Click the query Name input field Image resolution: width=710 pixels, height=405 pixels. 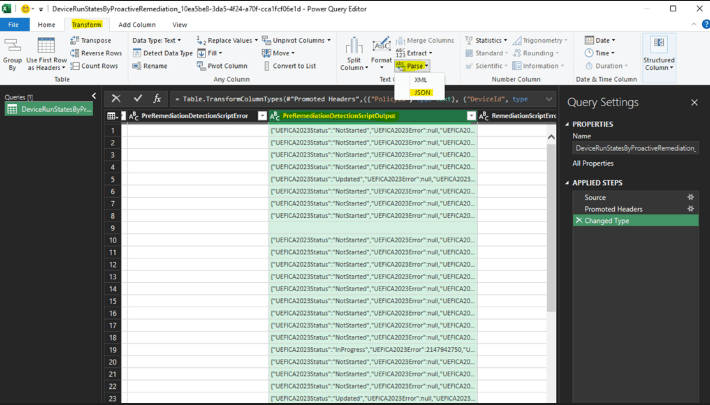click(x=635, y=148)
